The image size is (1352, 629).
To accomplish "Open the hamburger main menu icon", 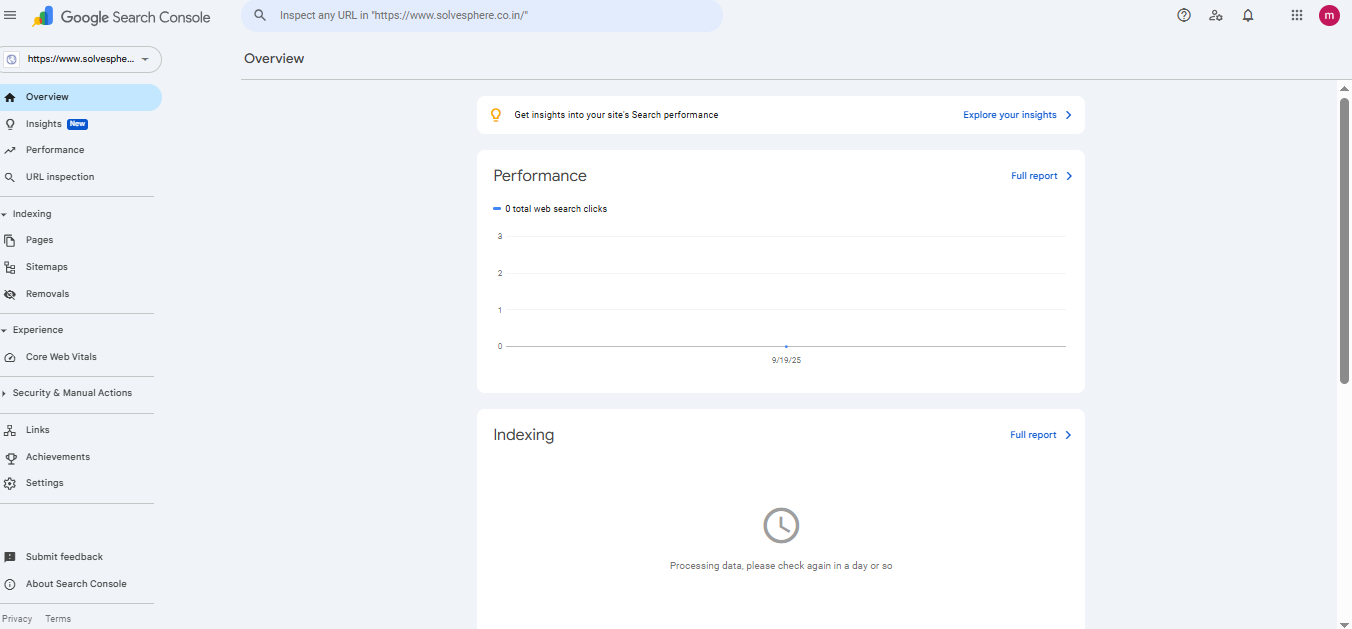I will (x=10, y=15).
